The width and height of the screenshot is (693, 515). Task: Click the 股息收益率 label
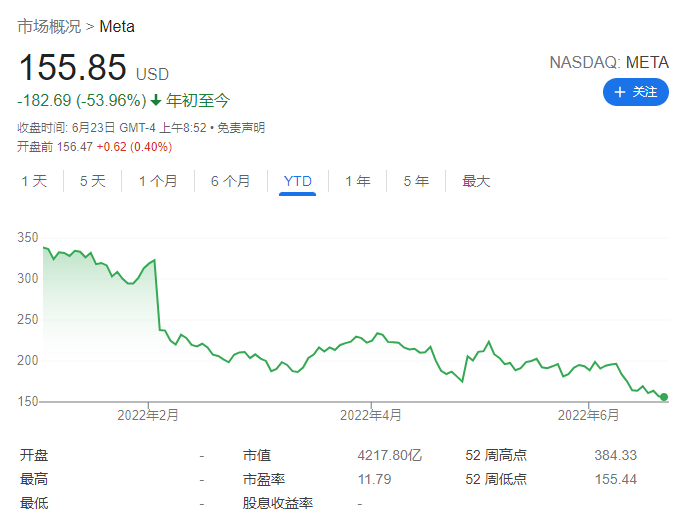278,503
